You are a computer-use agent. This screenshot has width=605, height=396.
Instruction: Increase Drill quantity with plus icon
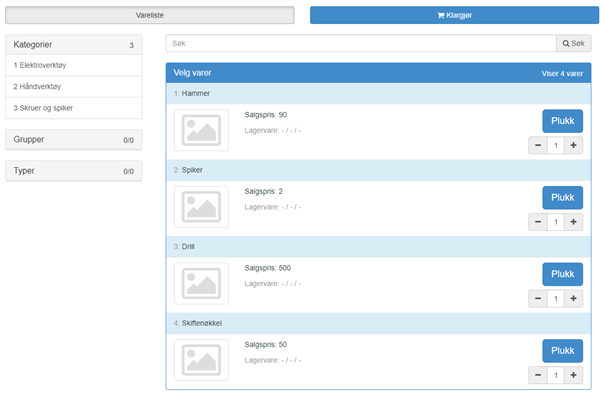click(x=573, y=298)
